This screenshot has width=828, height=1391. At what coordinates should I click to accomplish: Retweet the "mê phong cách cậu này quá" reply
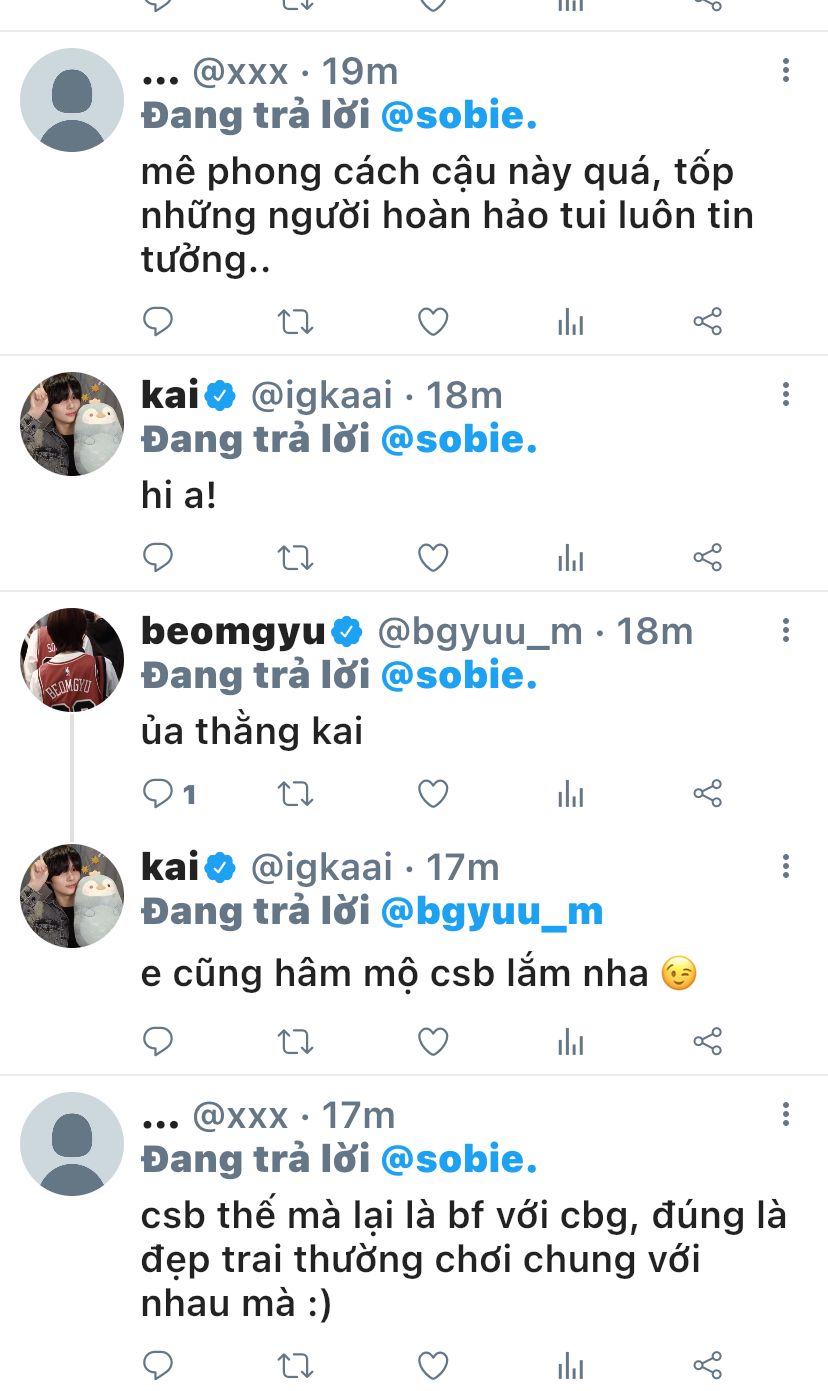(295, 322)
